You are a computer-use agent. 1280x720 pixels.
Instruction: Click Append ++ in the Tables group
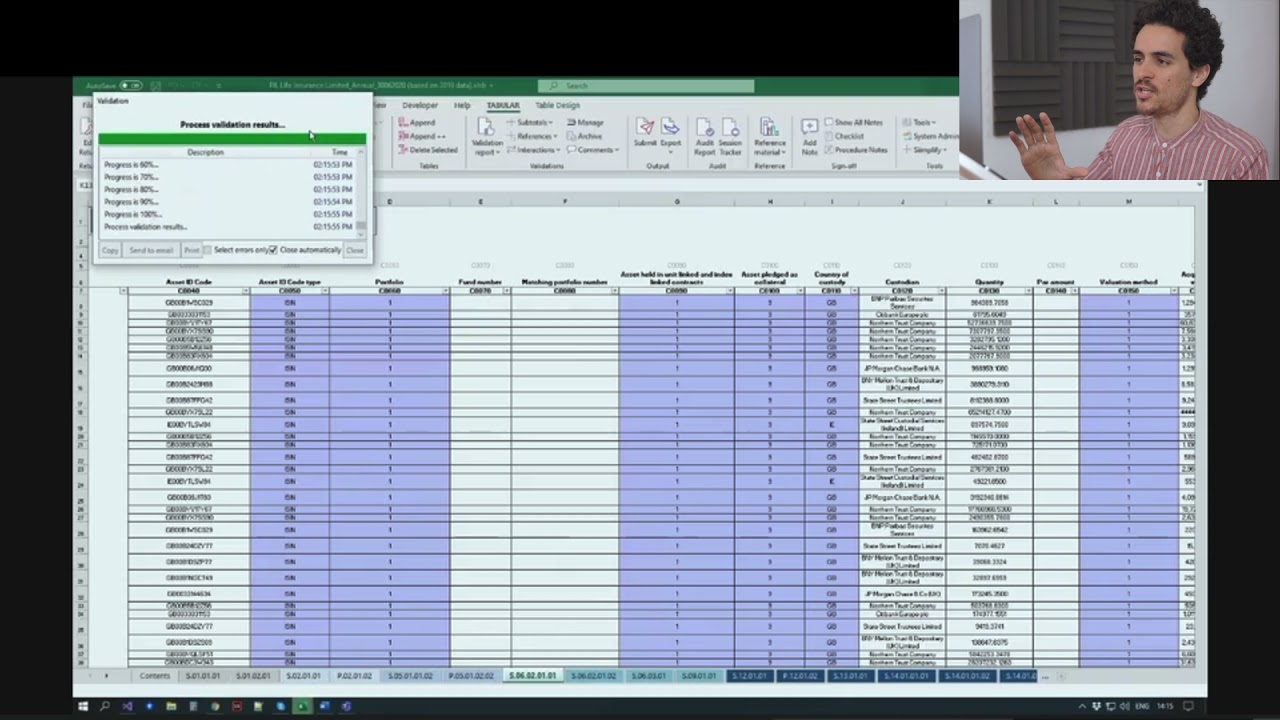422,136
